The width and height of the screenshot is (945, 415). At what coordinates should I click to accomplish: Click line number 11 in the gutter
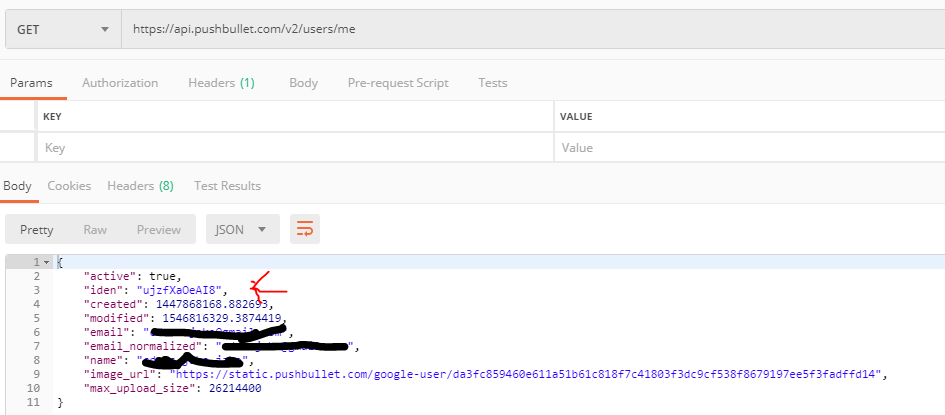[34, 402]
